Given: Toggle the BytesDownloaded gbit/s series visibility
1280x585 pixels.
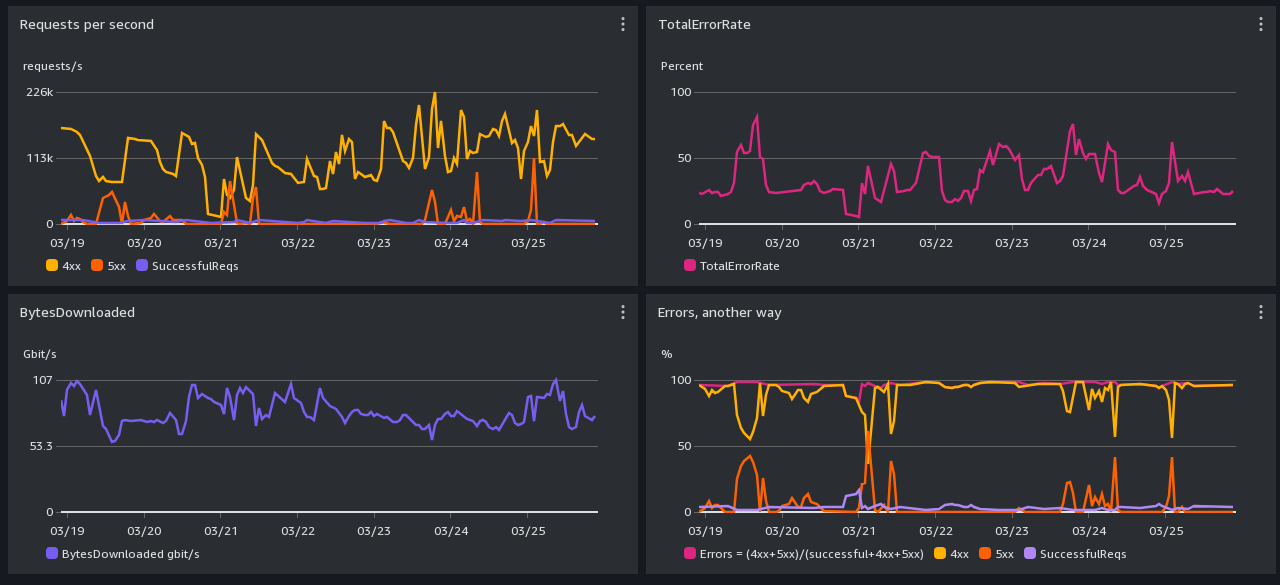Looking at the screenshot, I should (x=53, y=553).
